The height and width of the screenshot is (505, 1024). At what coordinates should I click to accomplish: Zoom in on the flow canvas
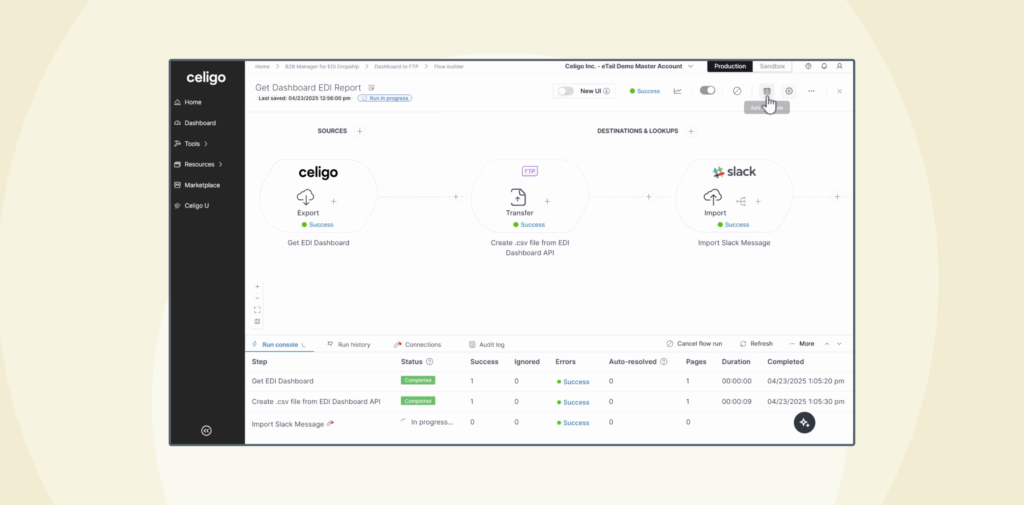tap(257, 286)
